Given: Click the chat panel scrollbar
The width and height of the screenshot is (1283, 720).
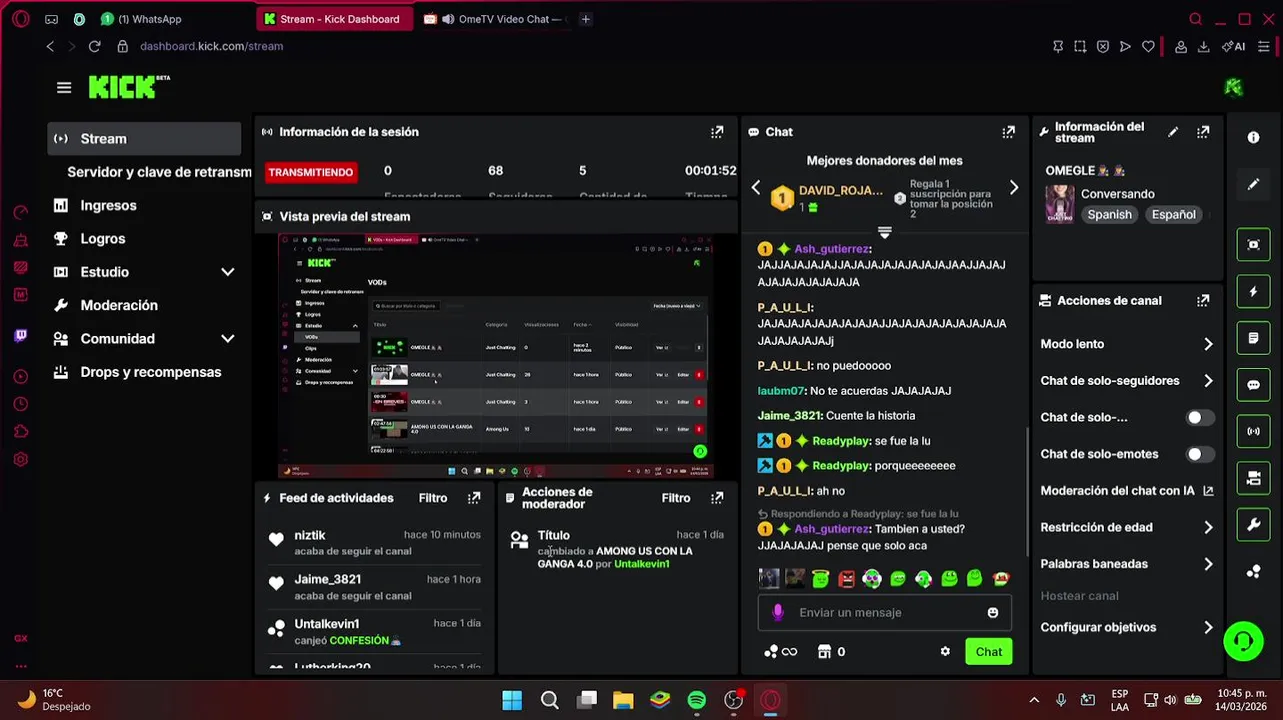Looking at the screenshot, I should tap(1026, 490).
